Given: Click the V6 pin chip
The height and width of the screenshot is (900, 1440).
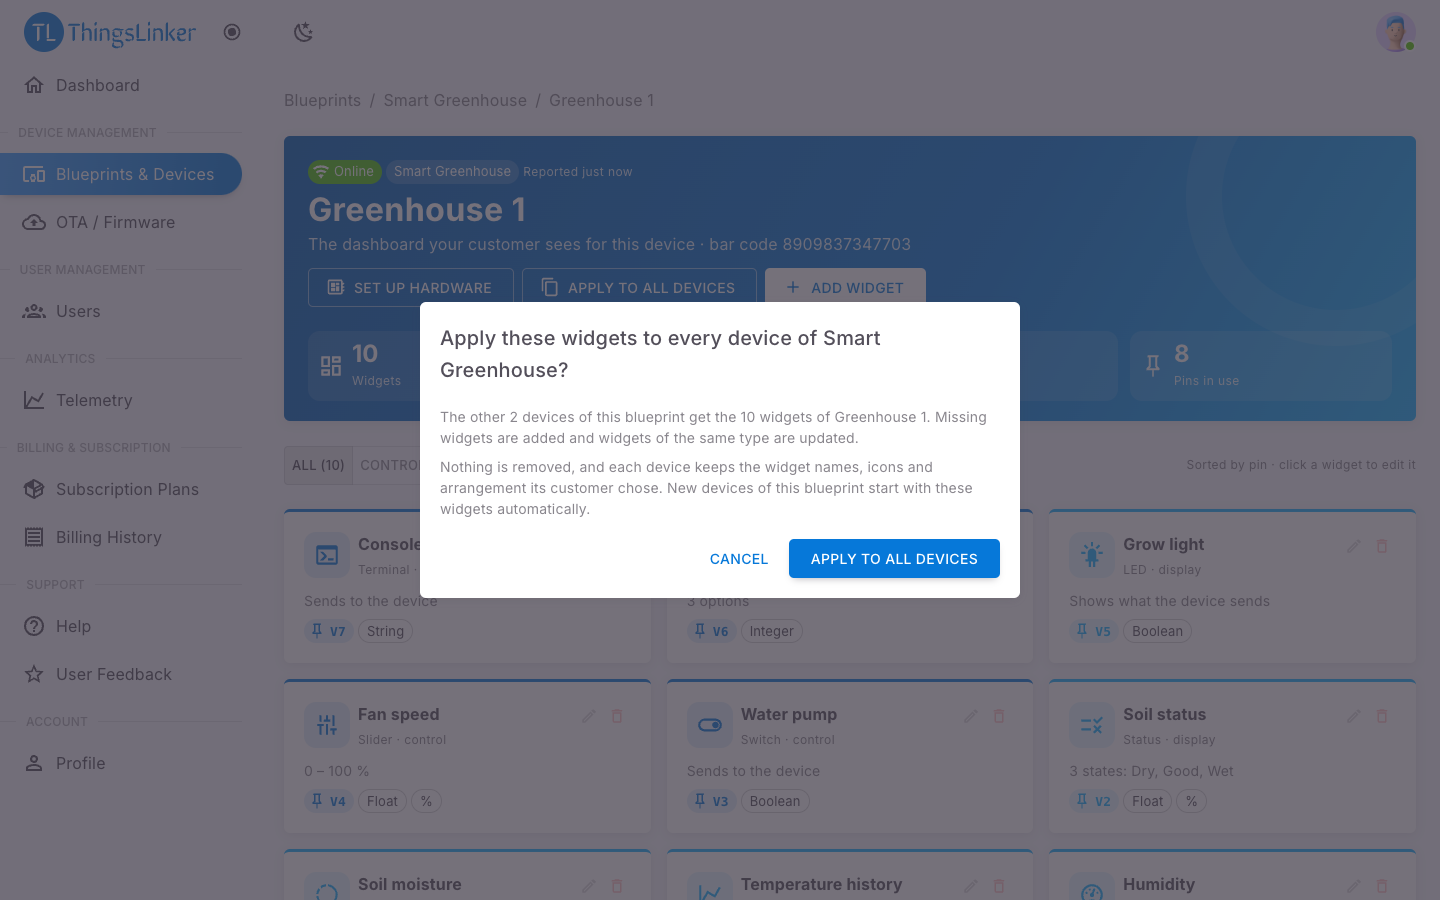Looking at the screenshot, I should (711, 631).
